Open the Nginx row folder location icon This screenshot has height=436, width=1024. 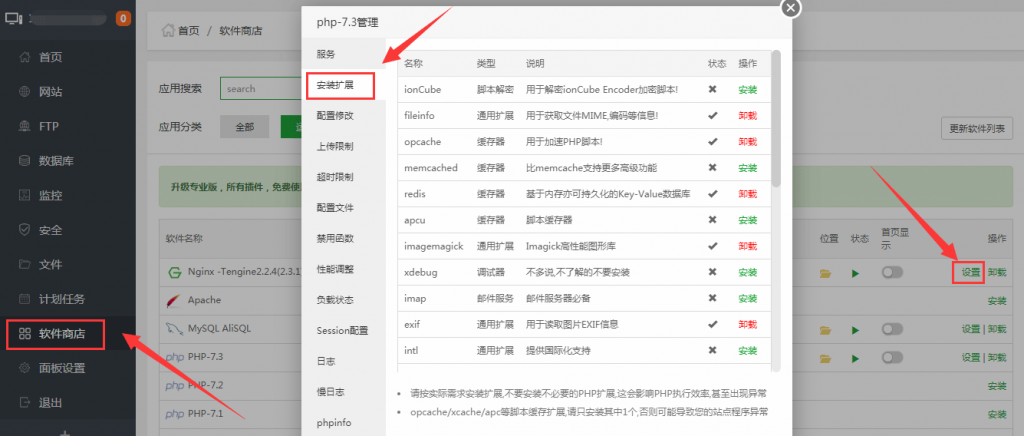pyautogui.click(x=825, y=273)
